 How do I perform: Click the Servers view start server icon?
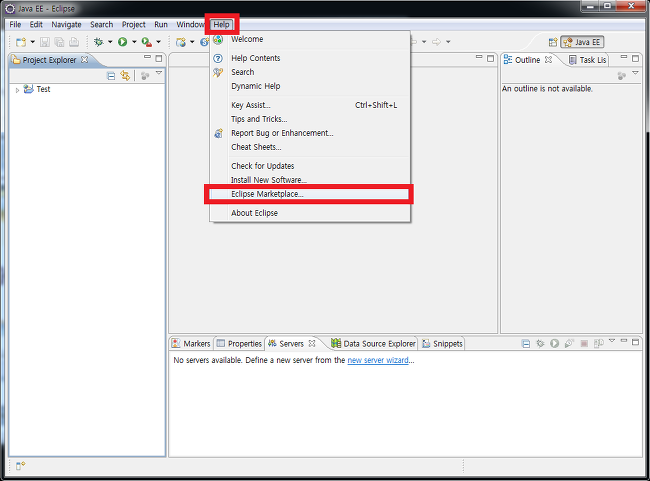click(x=555, y=343)
